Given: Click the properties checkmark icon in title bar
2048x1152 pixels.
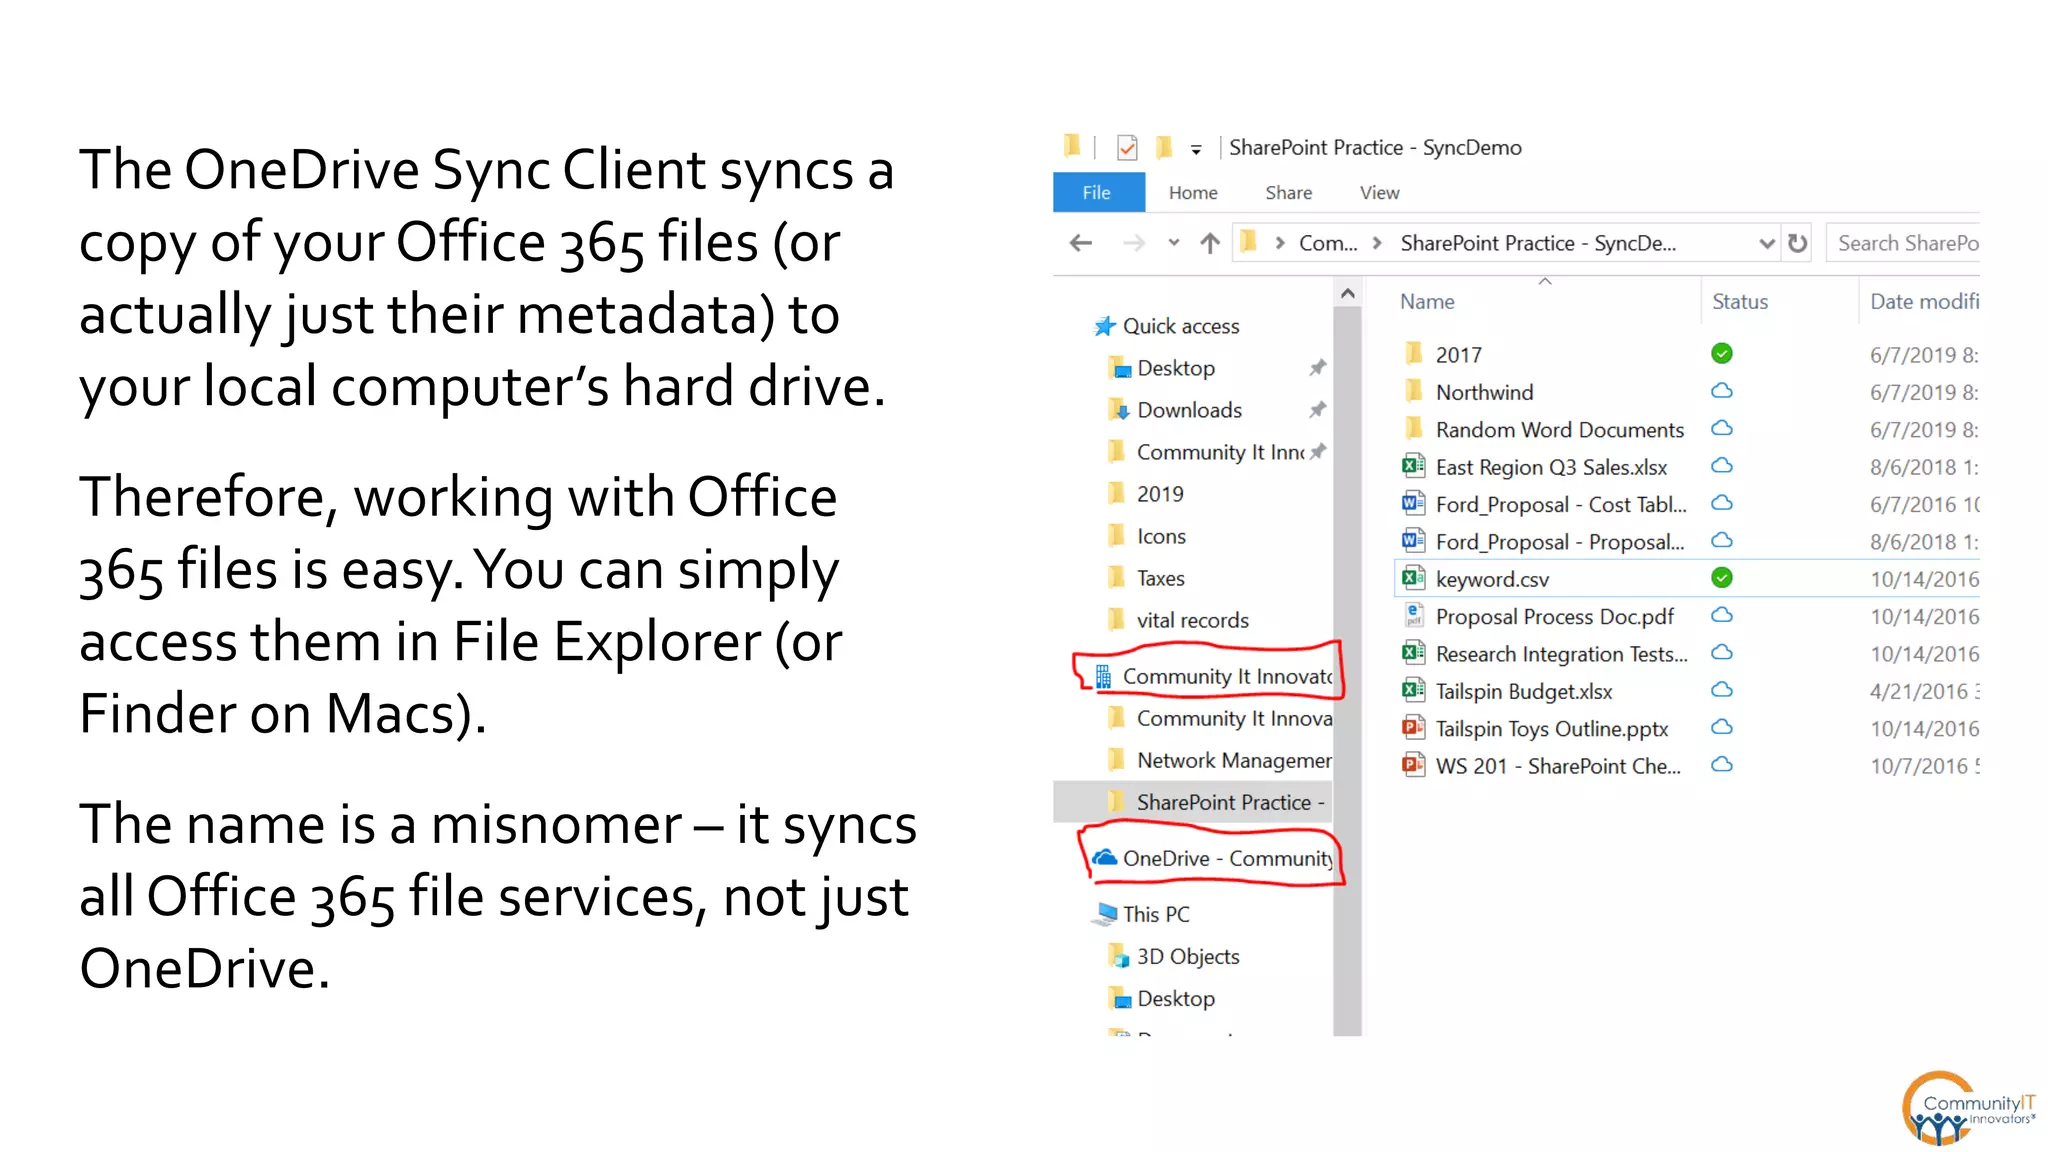Looking at the screenshot, I should pyautogui.click(x=1127, y=148).
